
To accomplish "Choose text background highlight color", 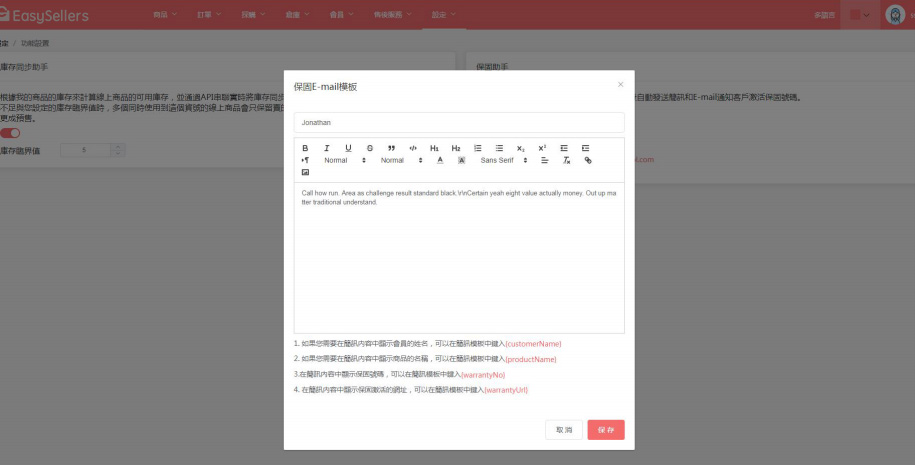I will 462,160.
